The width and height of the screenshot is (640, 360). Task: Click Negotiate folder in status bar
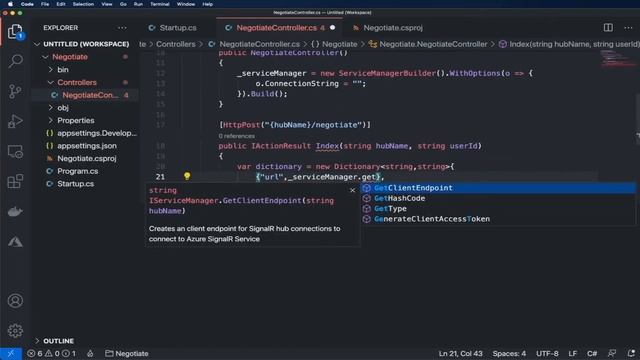[127, 353]
